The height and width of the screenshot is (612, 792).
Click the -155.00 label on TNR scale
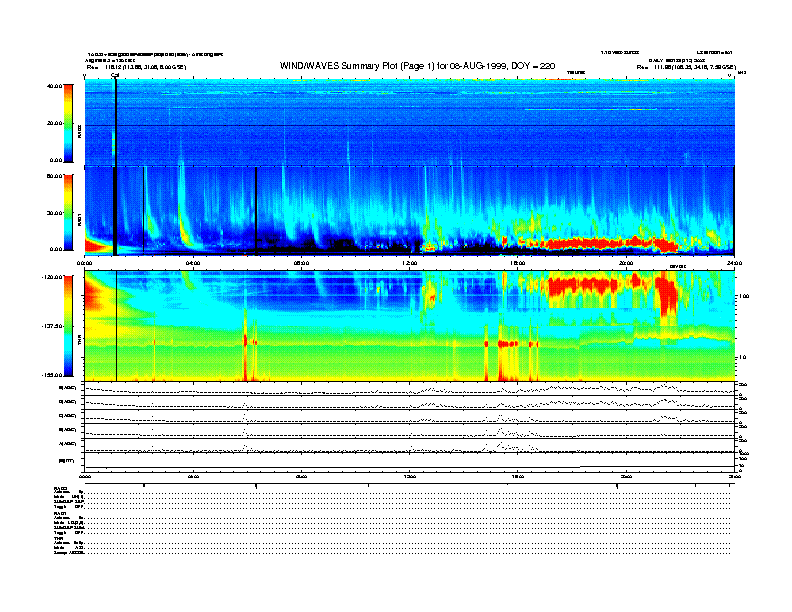point(52,375)
